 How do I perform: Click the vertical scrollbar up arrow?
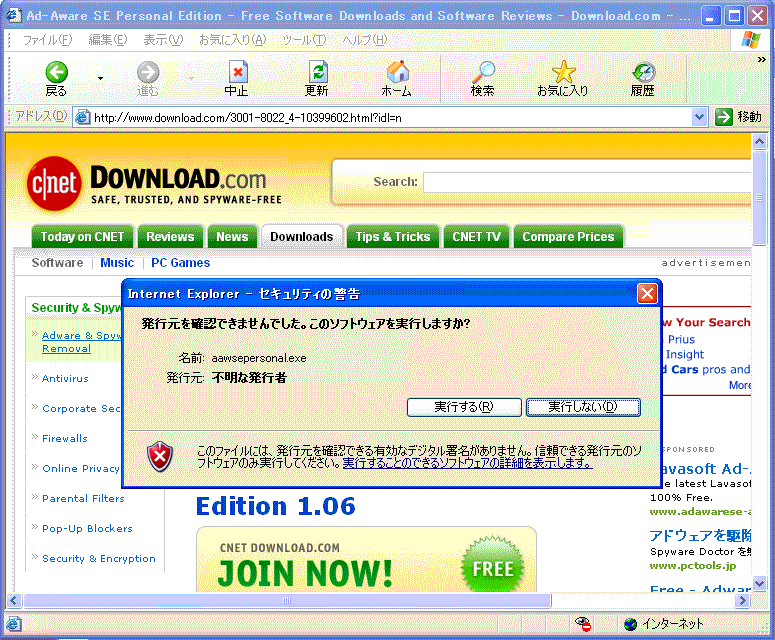coord(760,142)
